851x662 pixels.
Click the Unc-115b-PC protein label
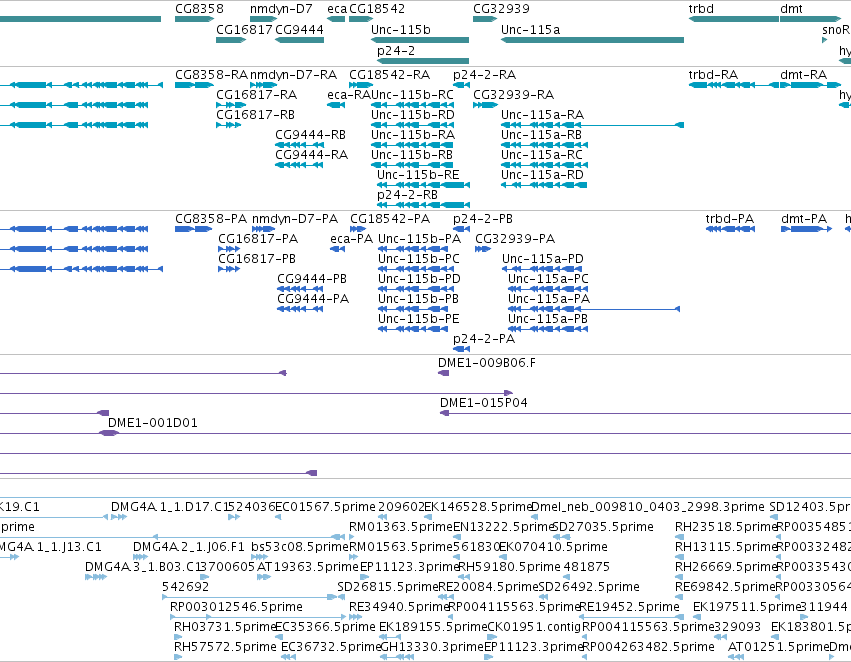[419, 259]
